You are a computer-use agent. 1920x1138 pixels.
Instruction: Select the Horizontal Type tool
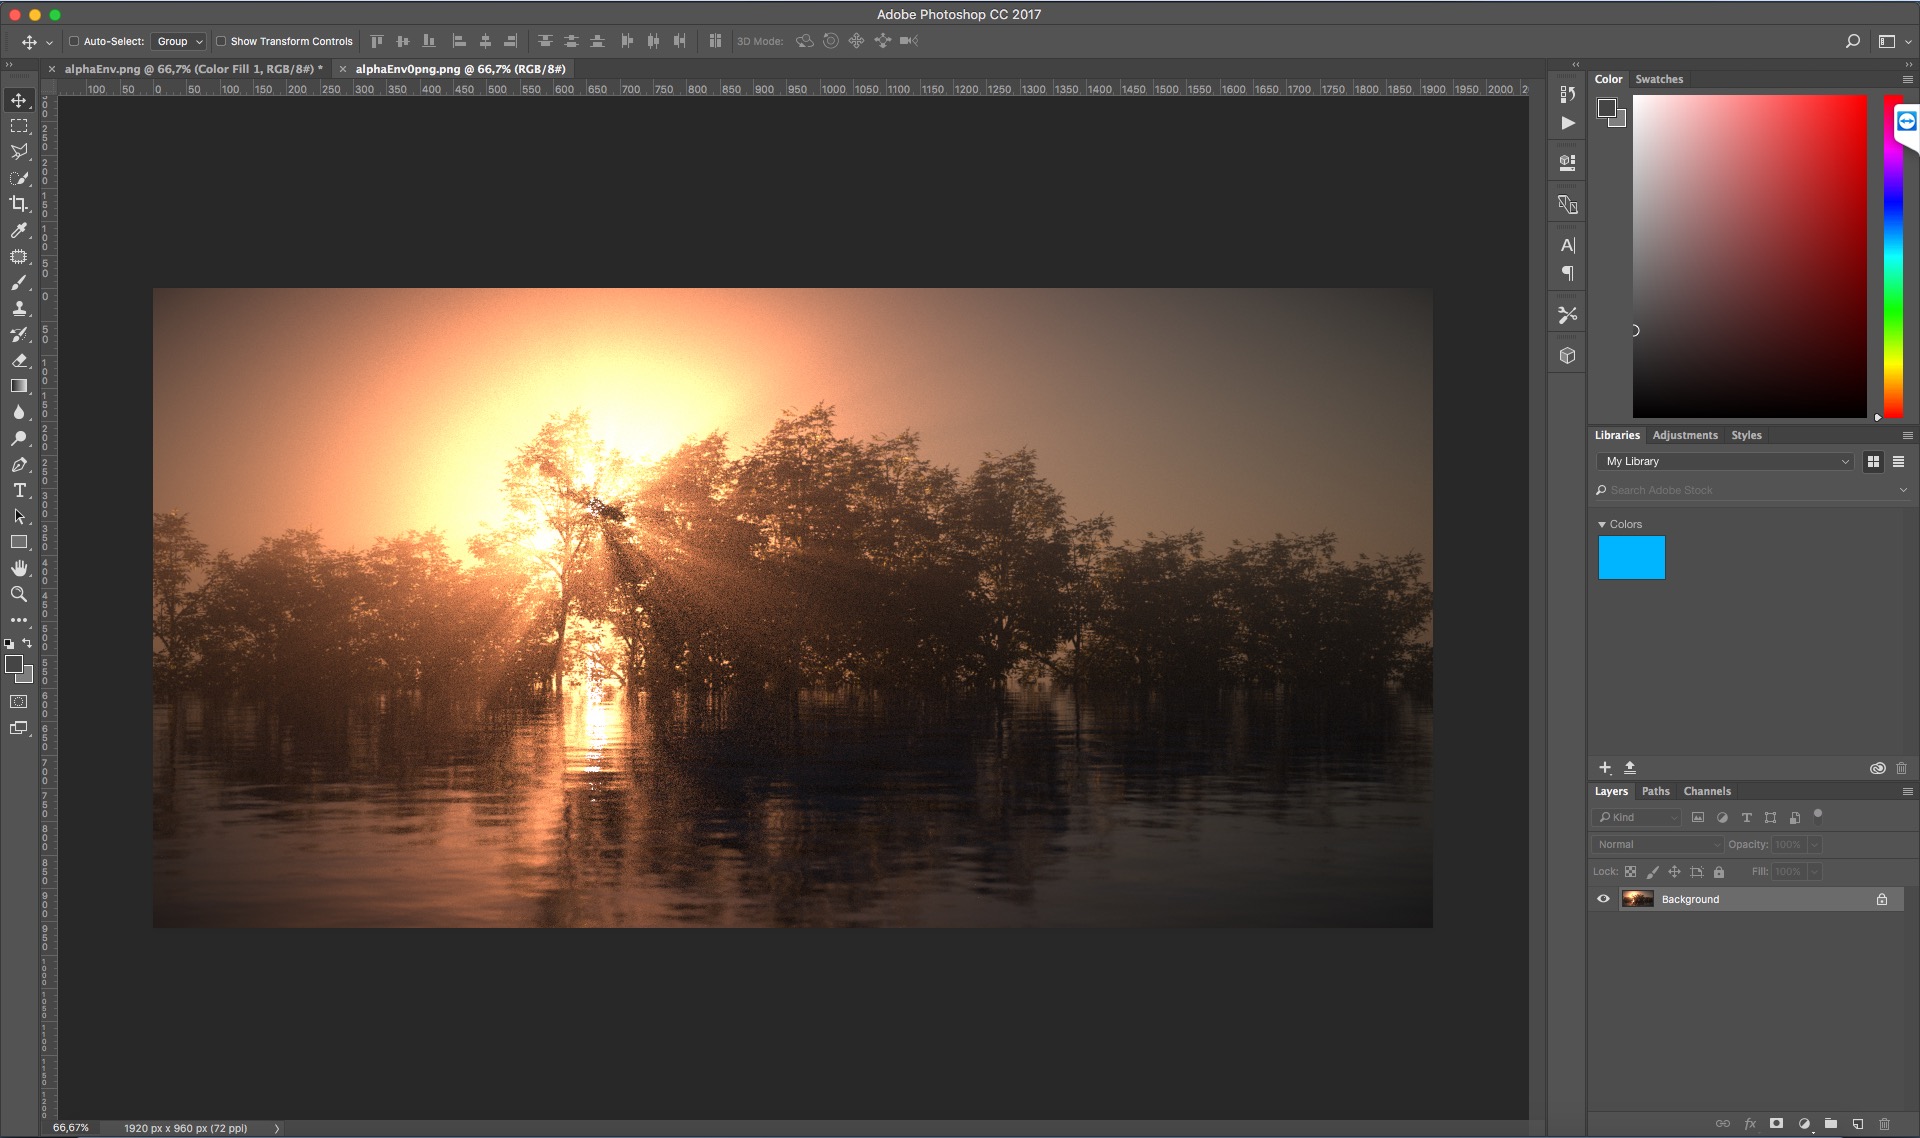18,490
